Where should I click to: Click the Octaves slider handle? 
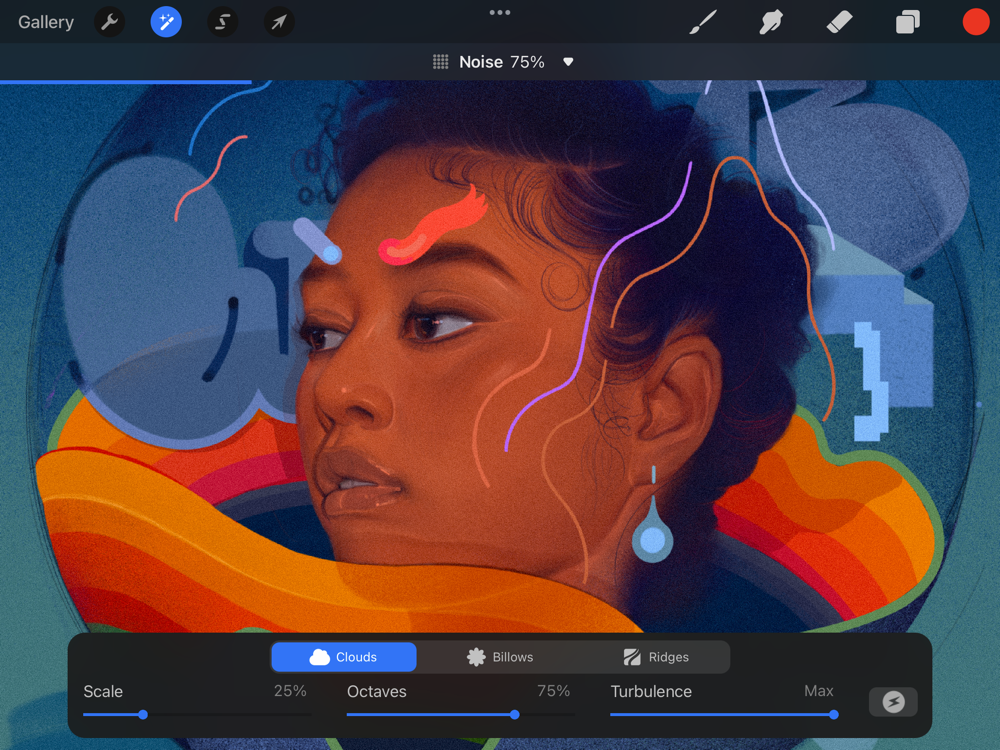(515, 715)
